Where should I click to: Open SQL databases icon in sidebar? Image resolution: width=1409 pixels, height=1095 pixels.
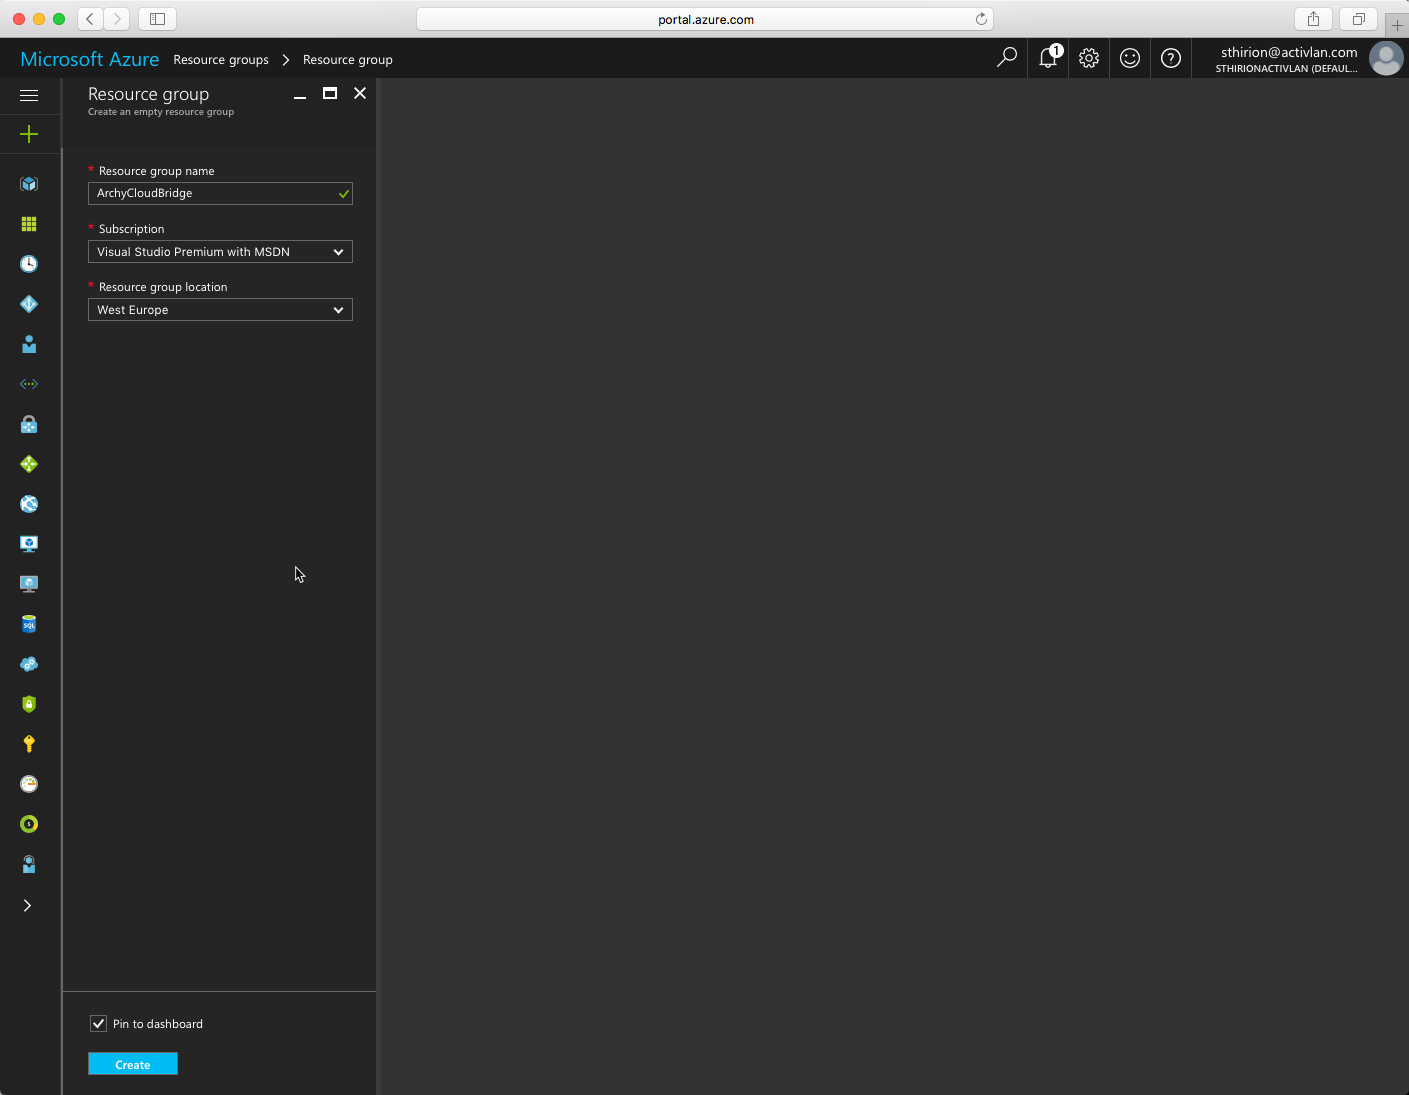(x=29, y=624)
